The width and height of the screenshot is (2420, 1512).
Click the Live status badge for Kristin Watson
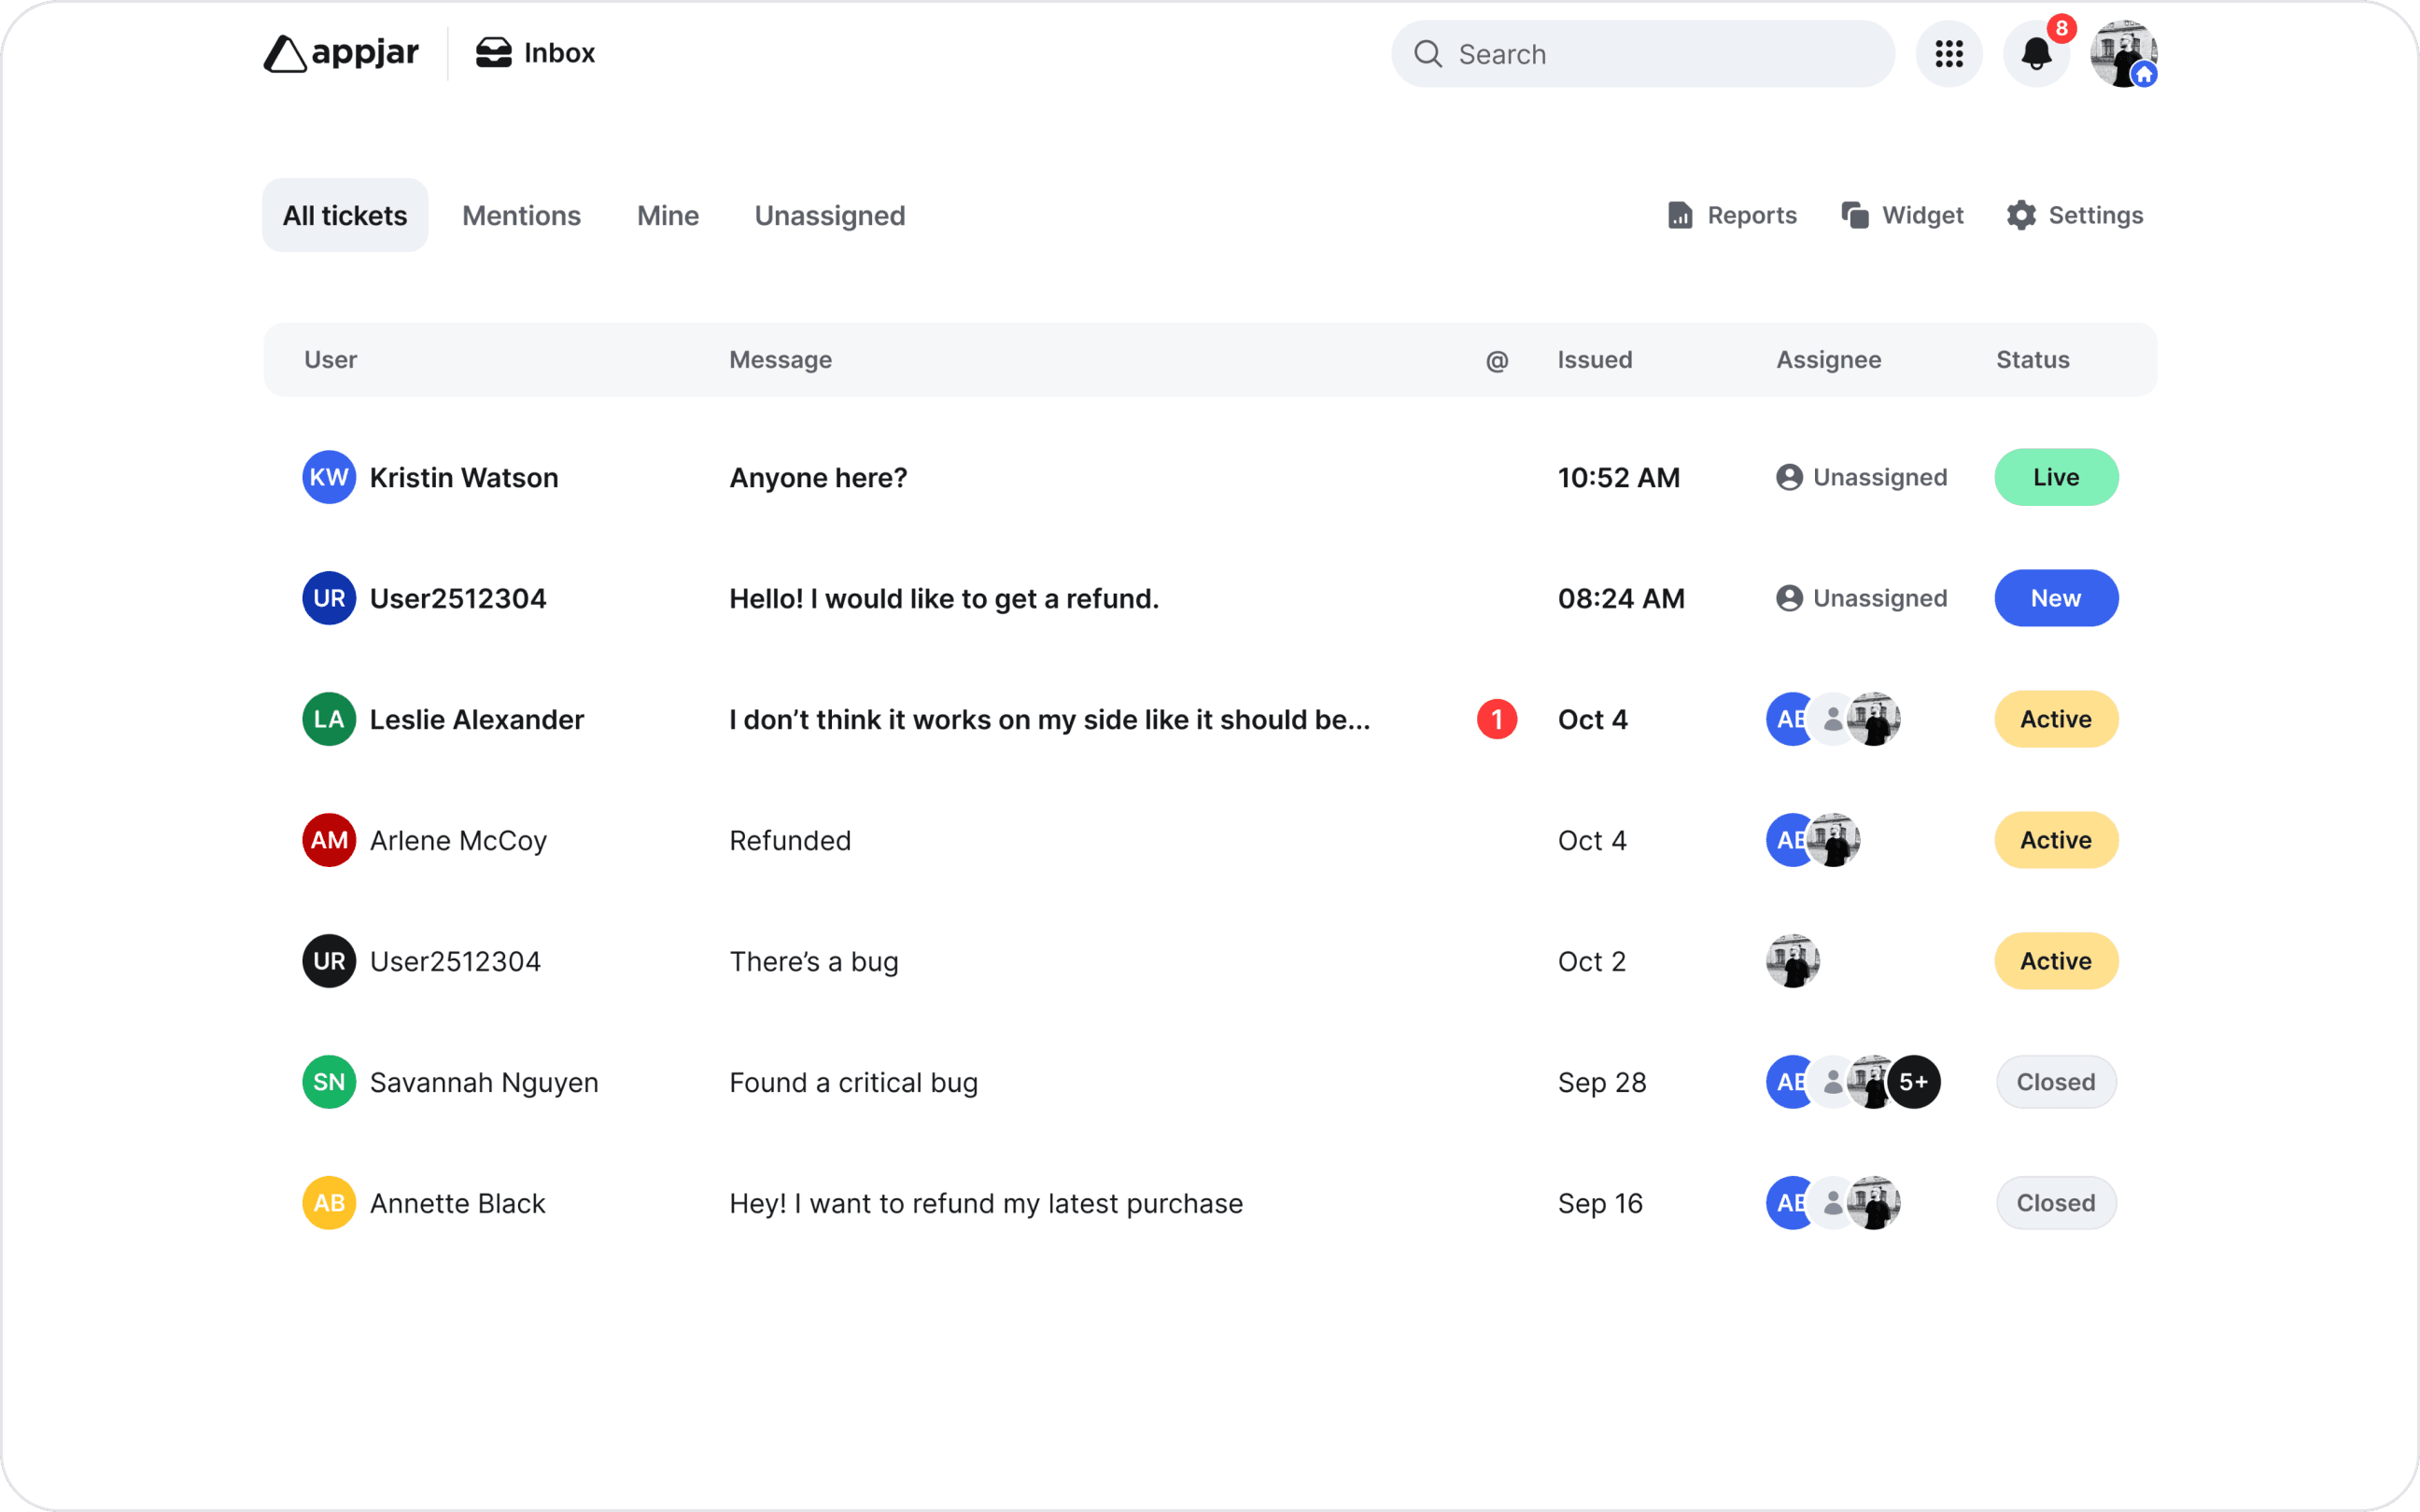tap(2055, 477)
